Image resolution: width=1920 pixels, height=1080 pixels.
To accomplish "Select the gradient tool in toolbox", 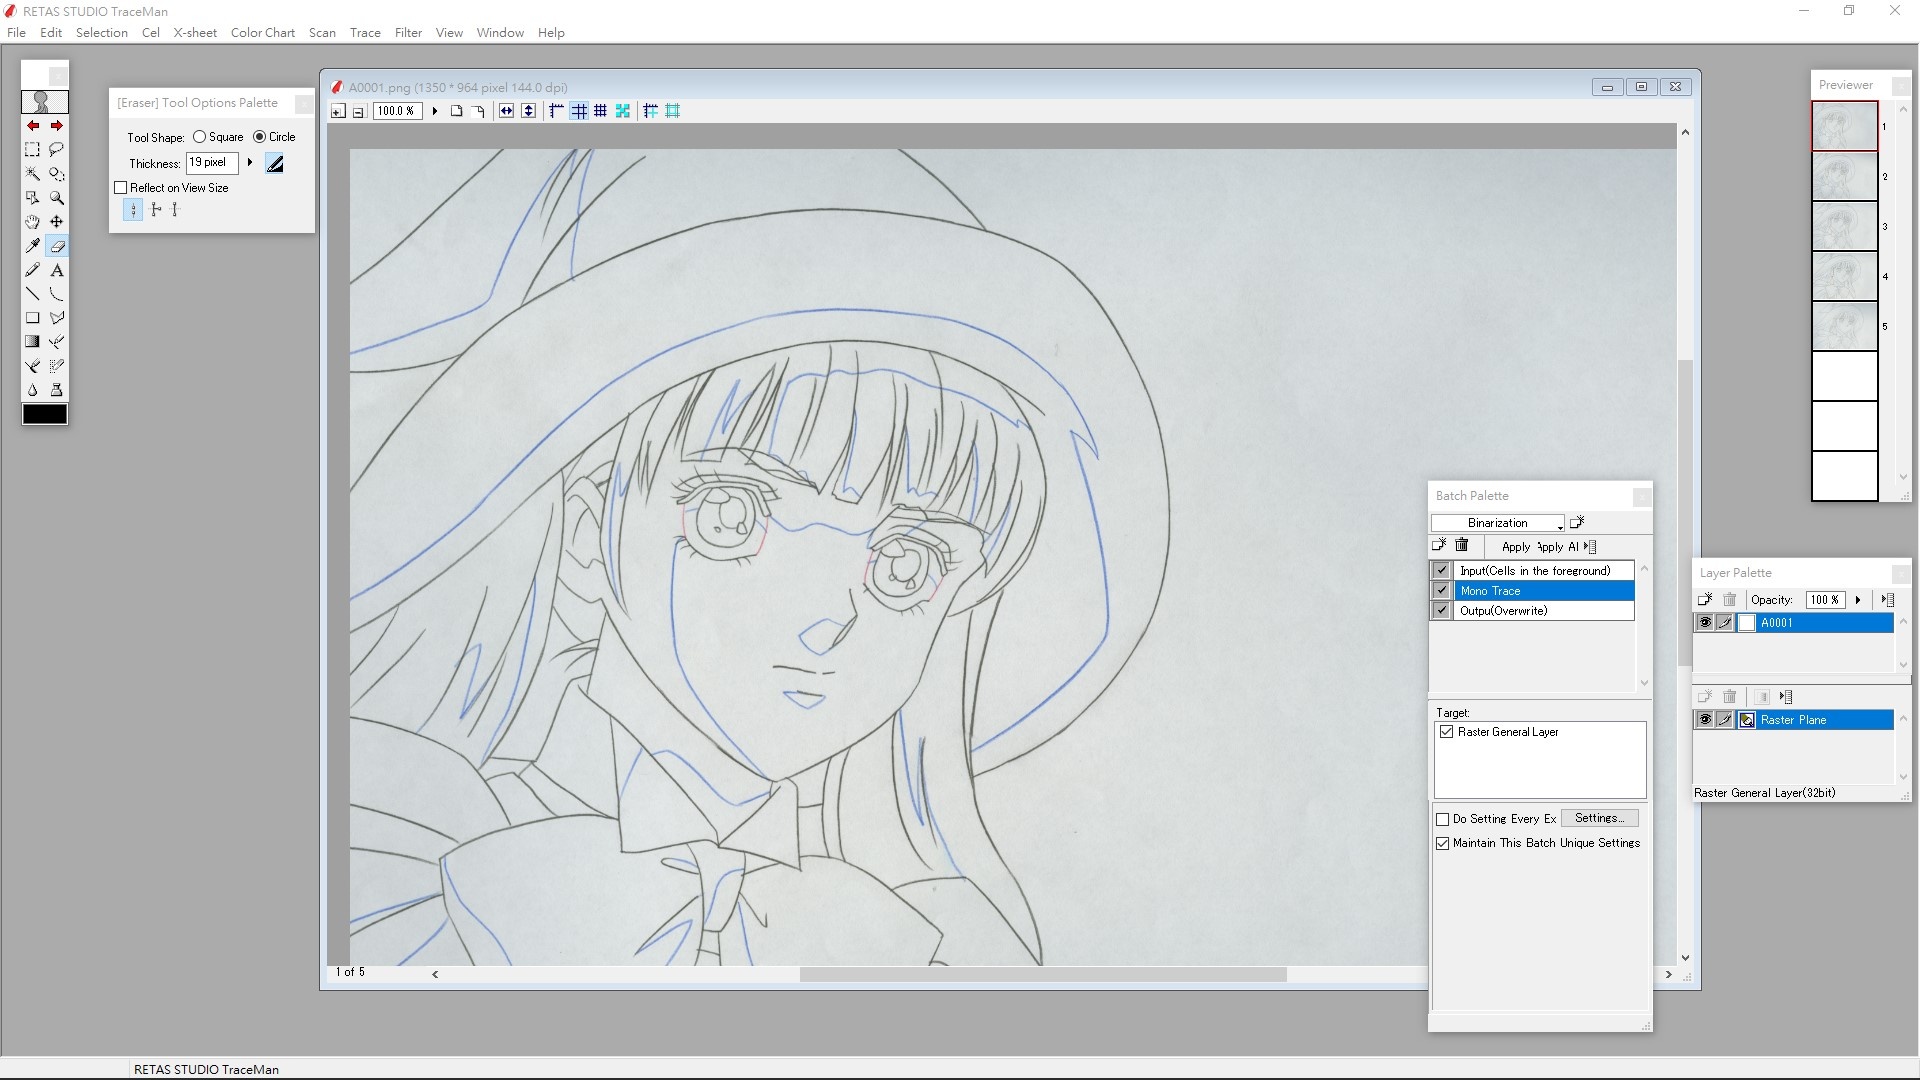I will click(32, 342).
